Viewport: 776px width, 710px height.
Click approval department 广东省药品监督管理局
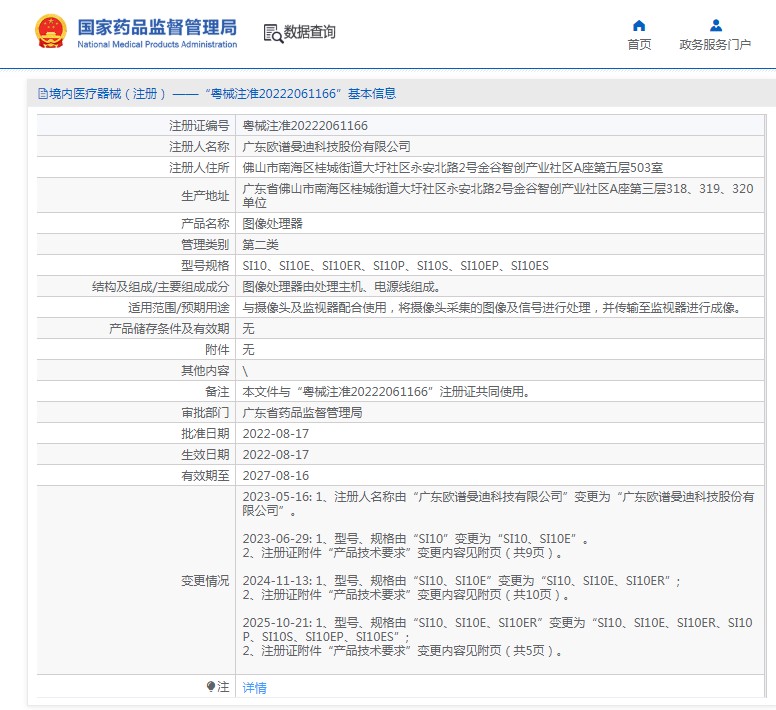(x=302, y=413)
